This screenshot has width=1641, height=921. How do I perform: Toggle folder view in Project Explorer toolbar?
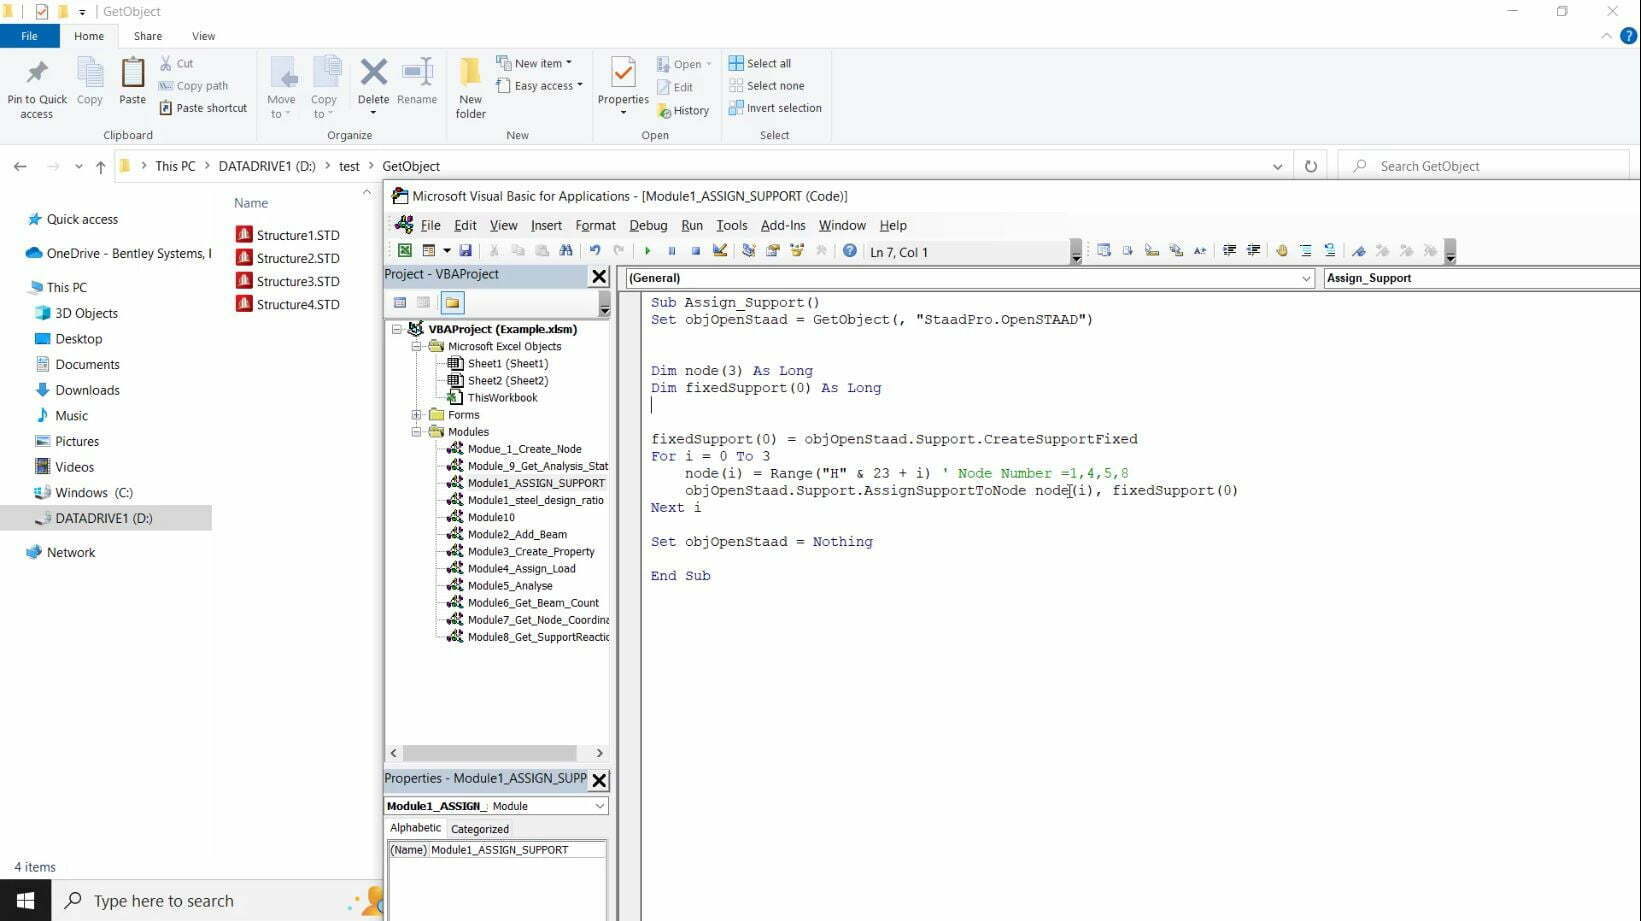(x=452, y=302)
